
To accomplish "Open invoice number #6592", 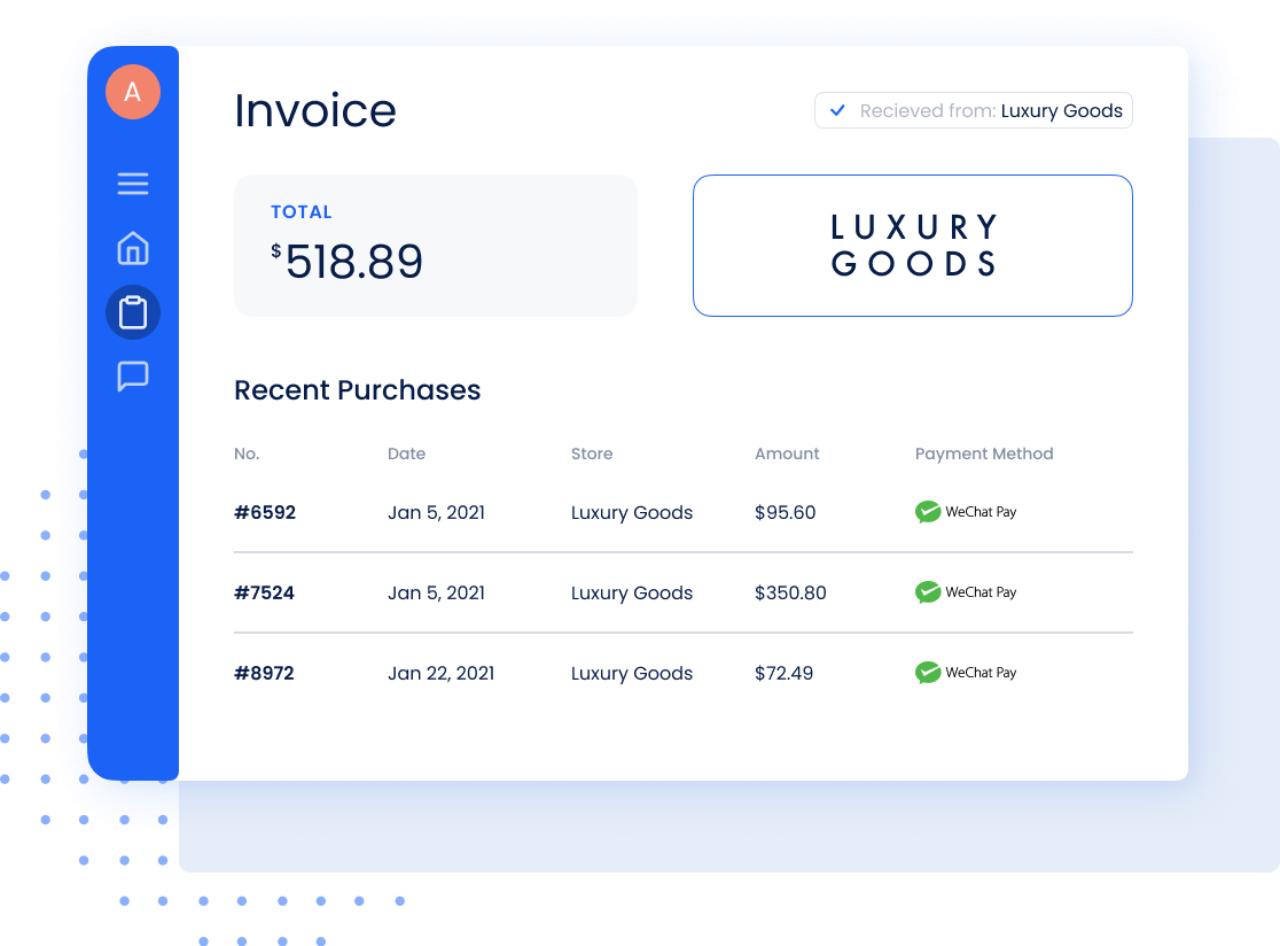I will [x=265, y=513].
